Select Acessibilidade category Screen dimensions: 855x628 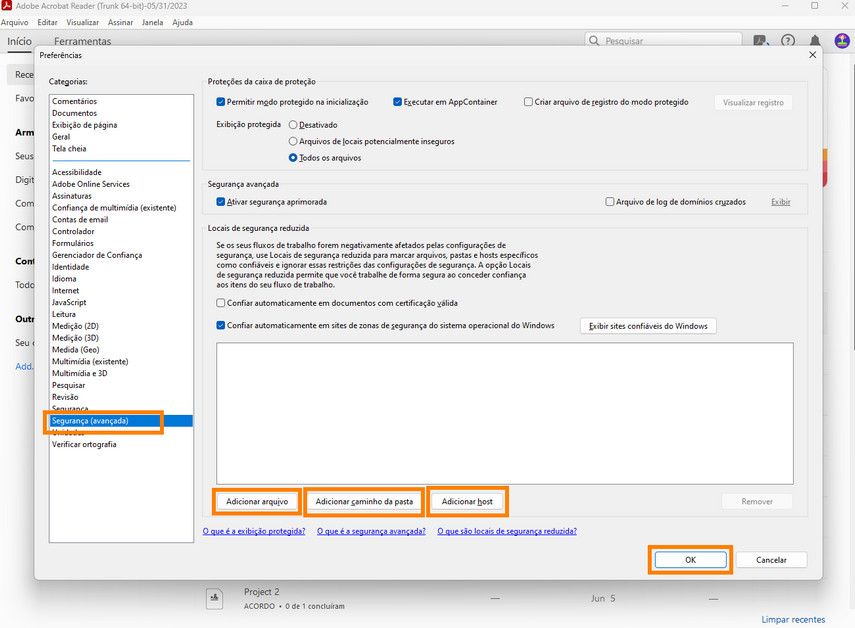77,172
